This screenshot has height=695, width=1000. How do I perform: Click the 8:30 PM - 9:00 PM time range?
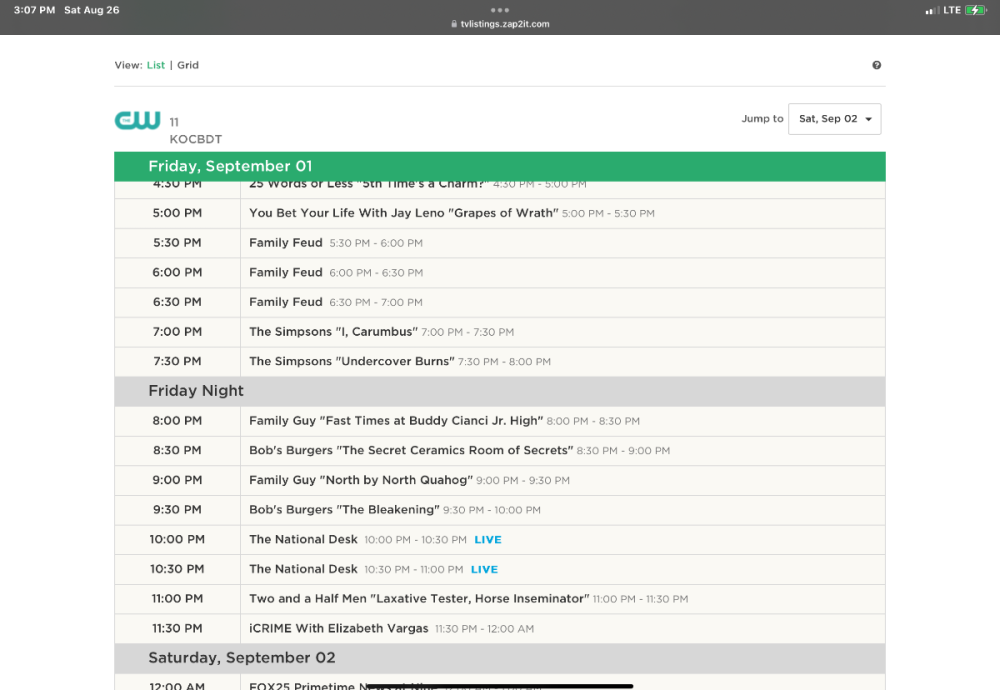click(x=623, y=451)
